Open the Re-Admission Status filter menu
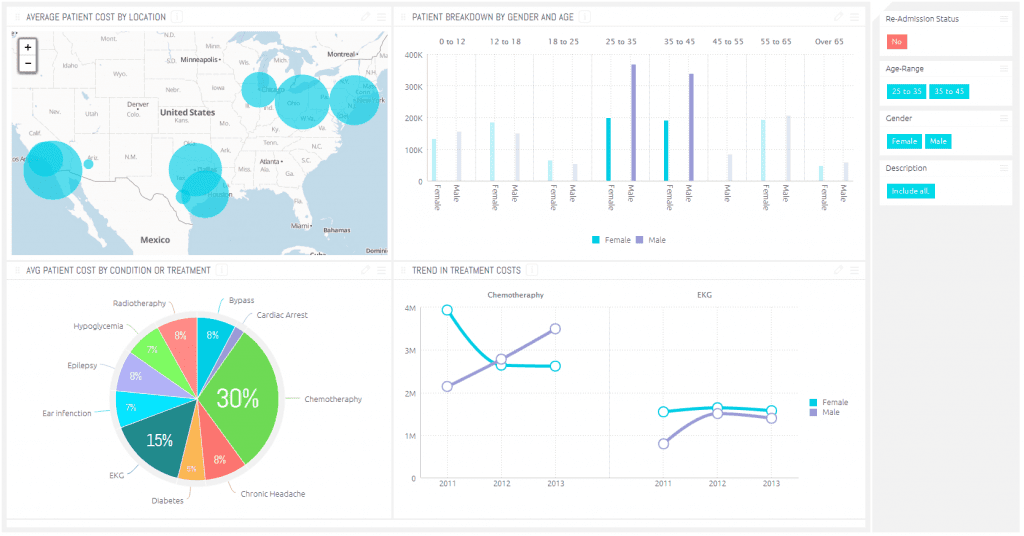The image size is (1024, 536). [1004, 19]
